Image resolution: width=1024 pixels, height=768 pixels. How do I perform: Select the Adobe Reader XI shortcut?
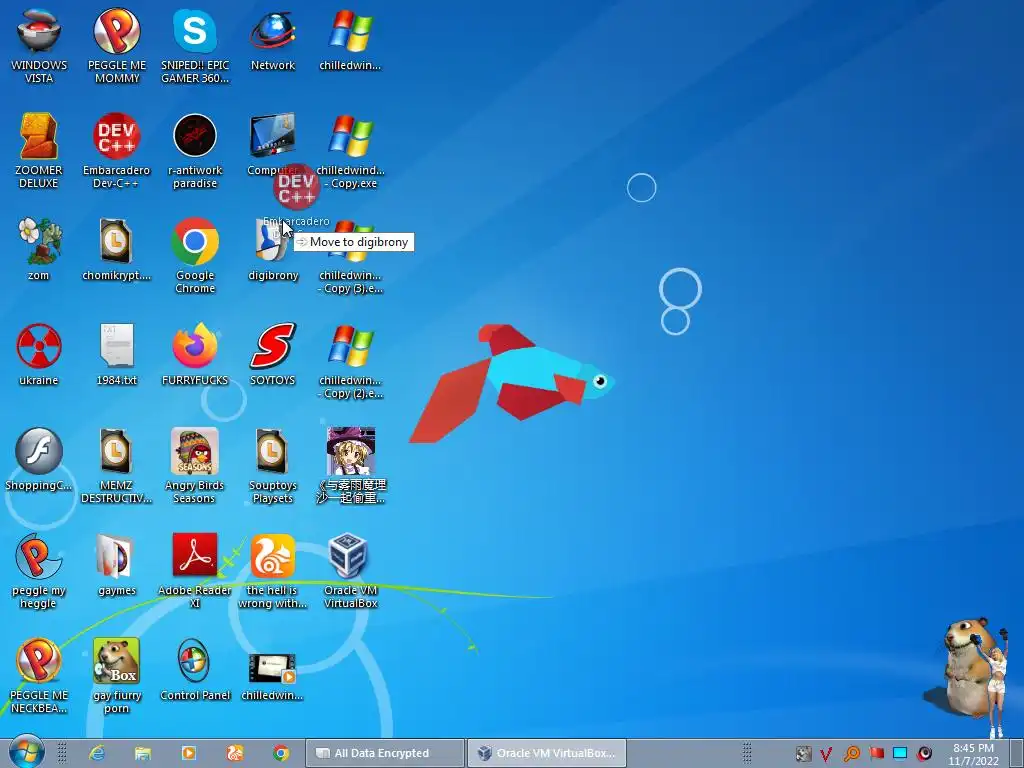(195, 571)
